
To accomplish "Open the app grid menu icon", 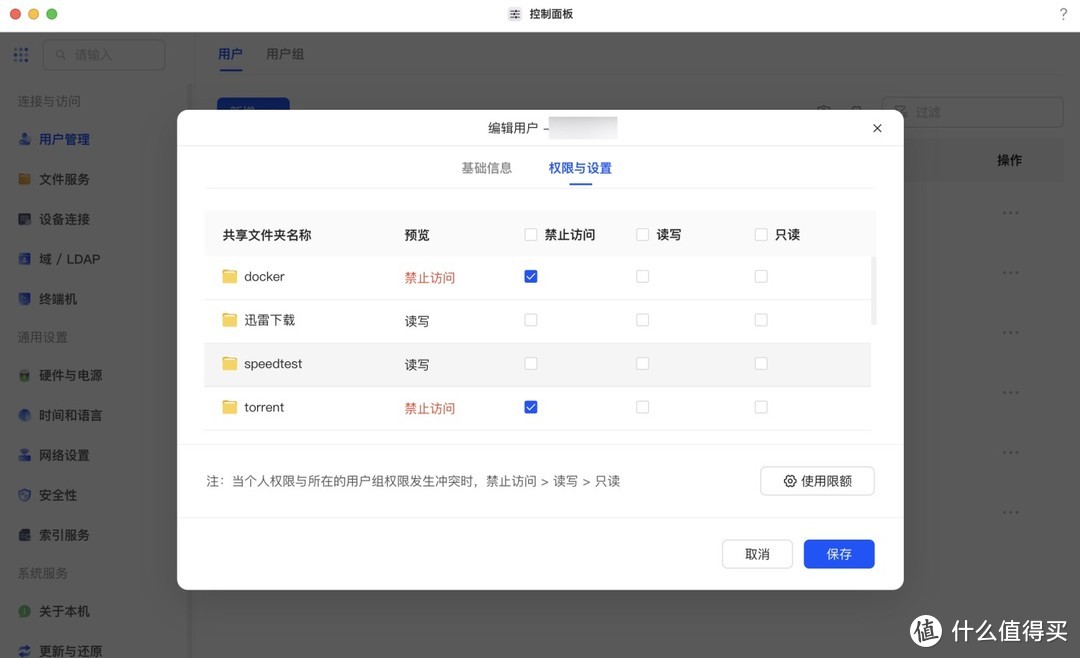I will point(21,55).
